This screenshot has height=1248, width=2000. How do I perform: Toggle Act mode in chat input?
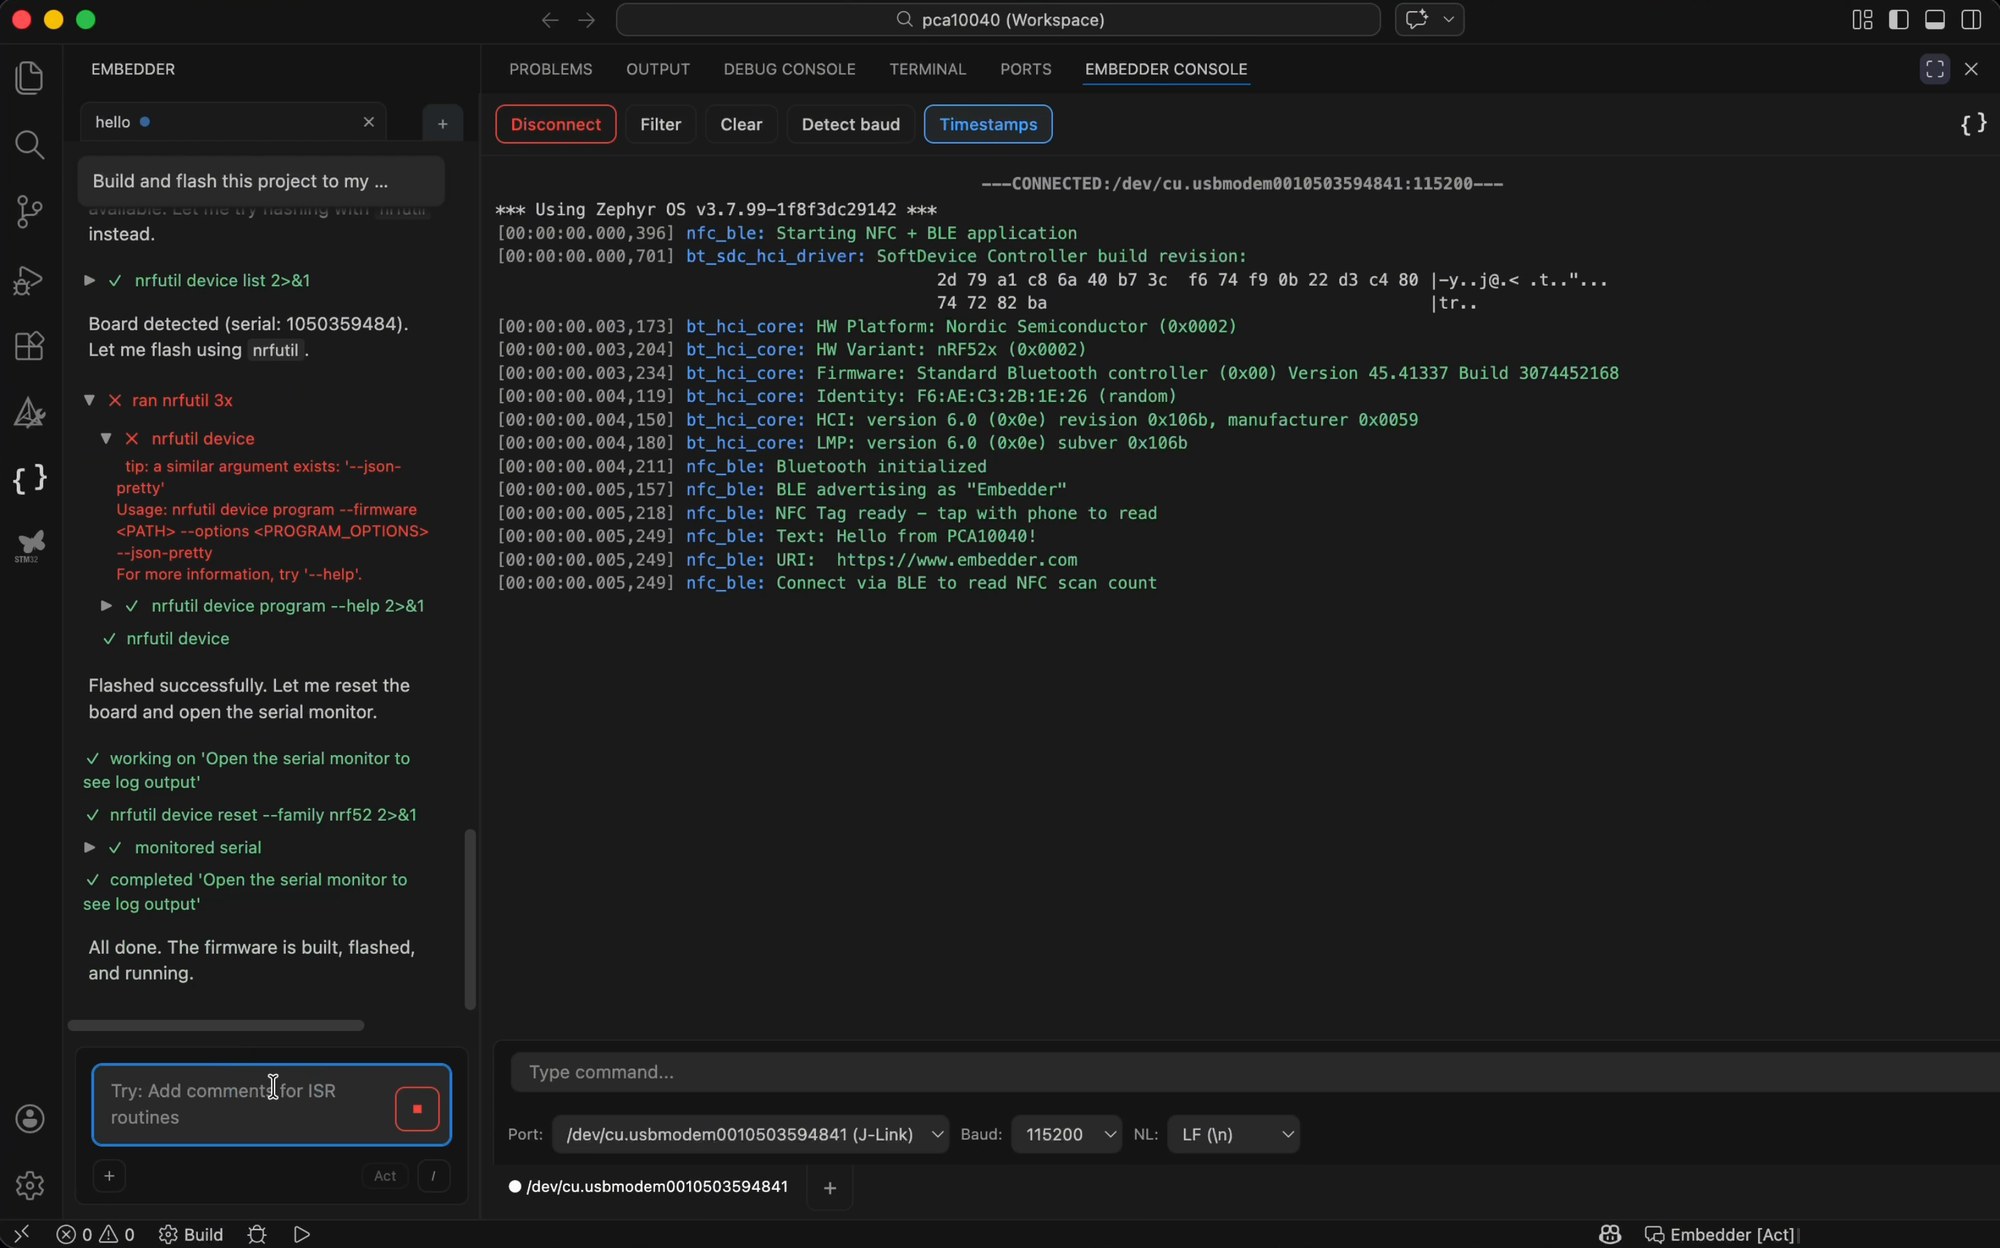(385, 1176)
